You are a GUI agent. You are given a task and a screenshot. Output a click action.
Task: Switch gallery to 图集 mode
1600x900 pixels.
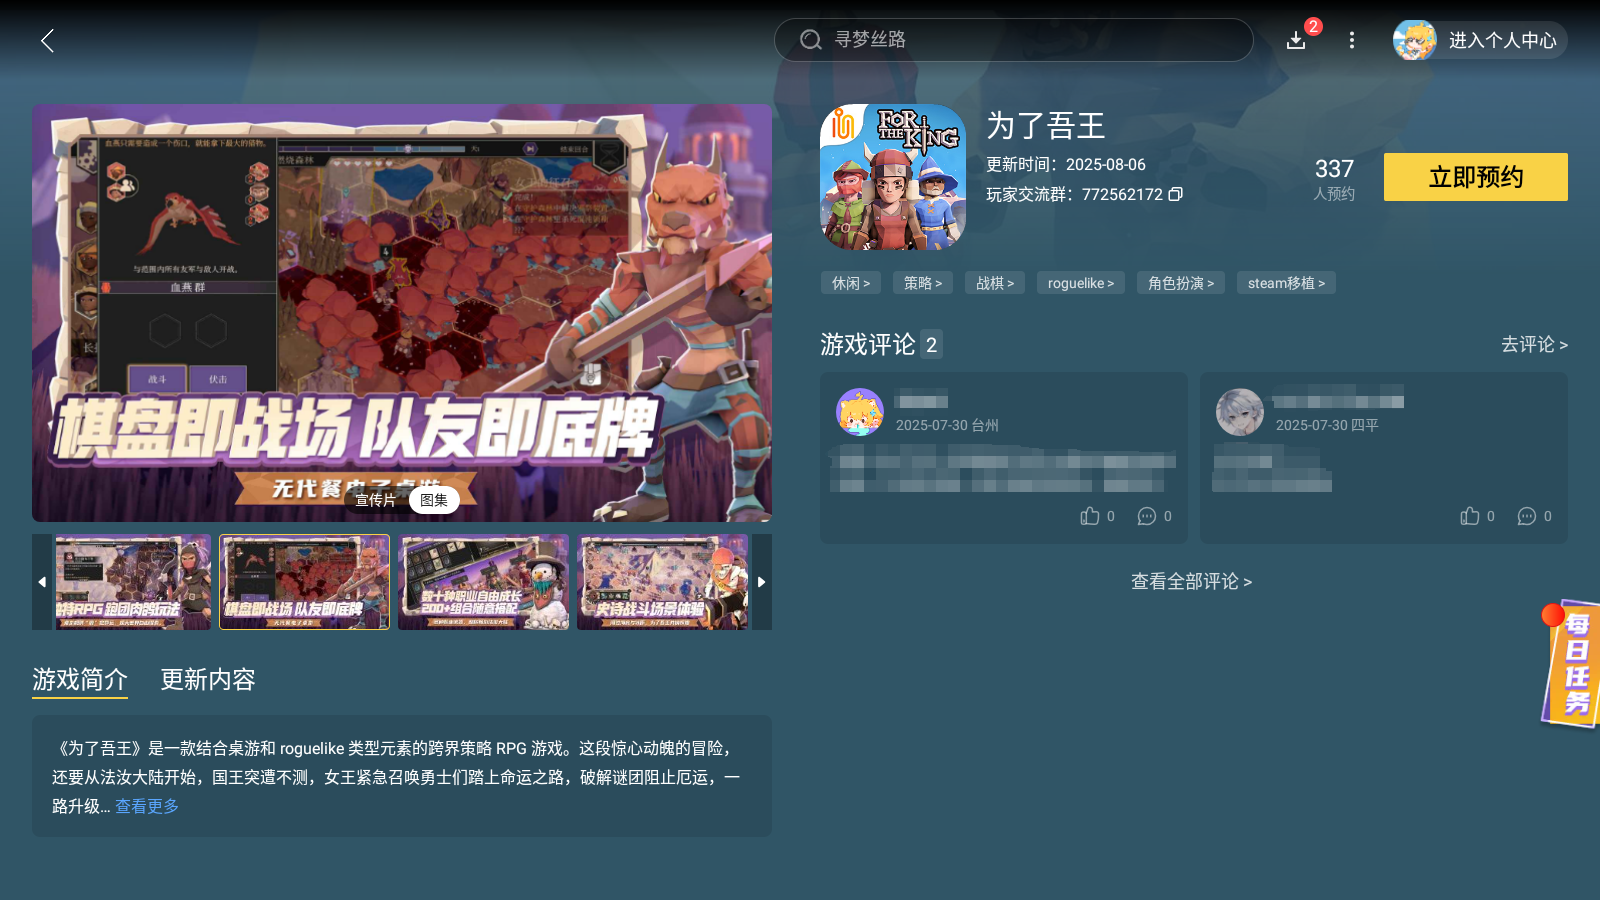coord(434,500)
